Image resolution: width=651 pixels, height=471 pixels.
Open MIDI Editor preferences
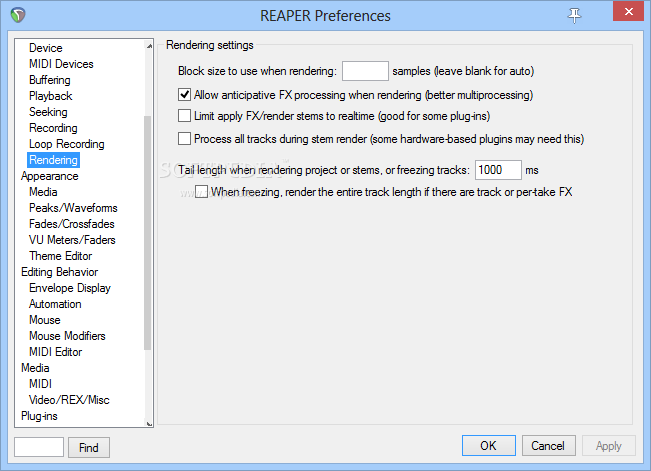point(56,352)
